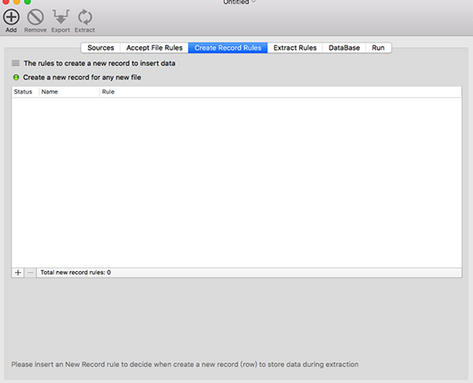Switch to the Run tab

378,48
